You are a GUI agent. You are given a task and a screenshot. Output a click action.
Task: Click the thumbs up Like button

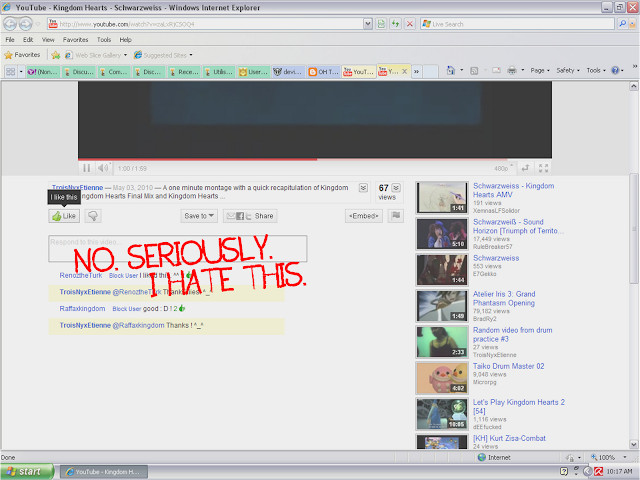tap(64, 216)
